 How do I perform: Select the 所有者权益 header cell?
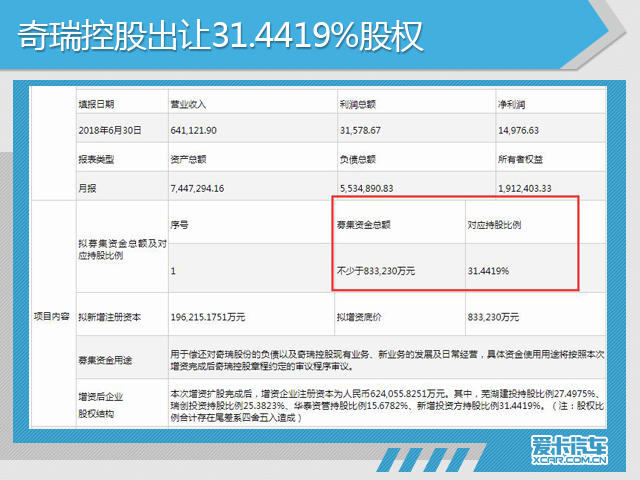(x=520, y=159)
